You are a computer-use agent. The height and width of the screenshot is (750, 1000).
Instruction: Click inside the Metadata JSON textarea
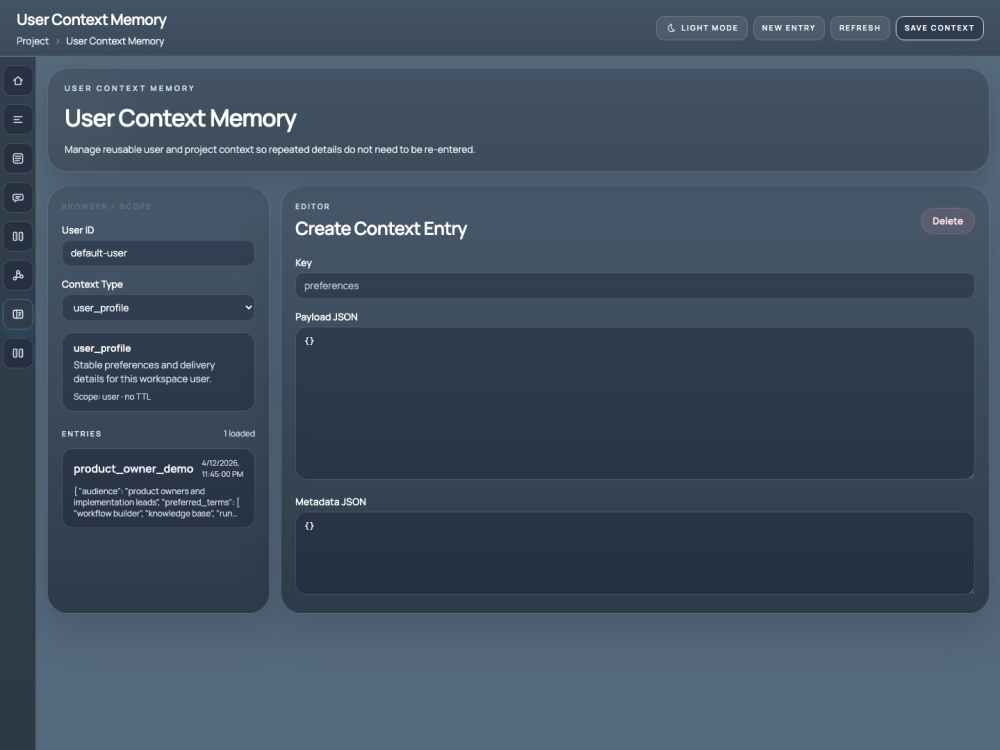(x=635, y=553)
